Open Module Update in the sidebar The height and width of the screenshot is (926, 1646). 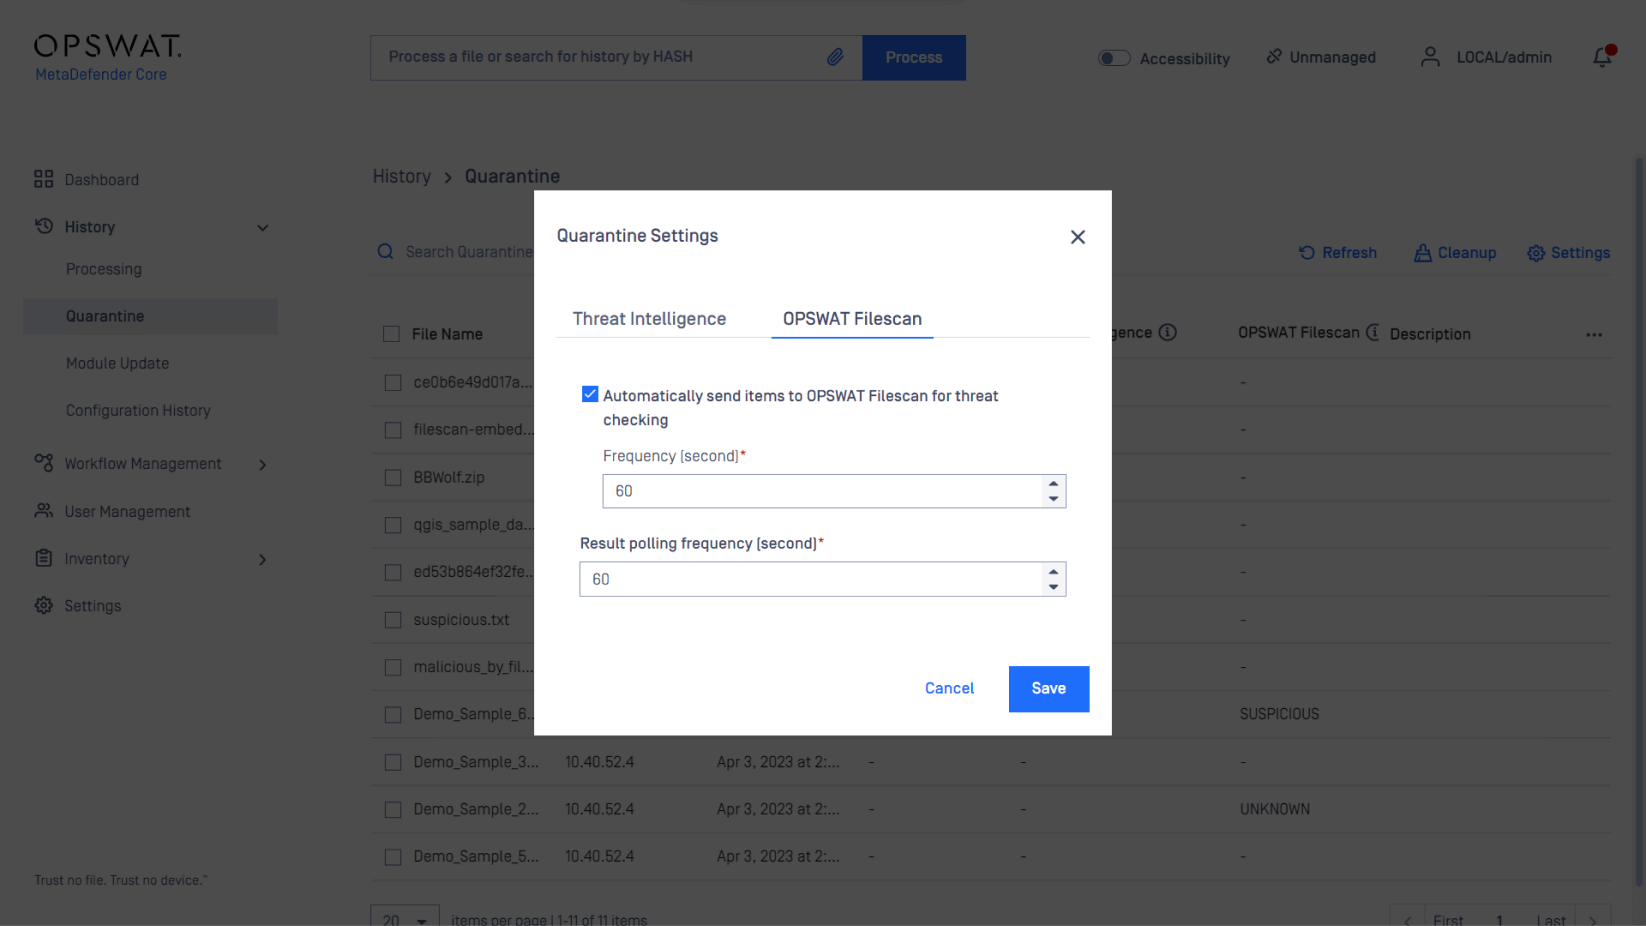coord(117,363)
